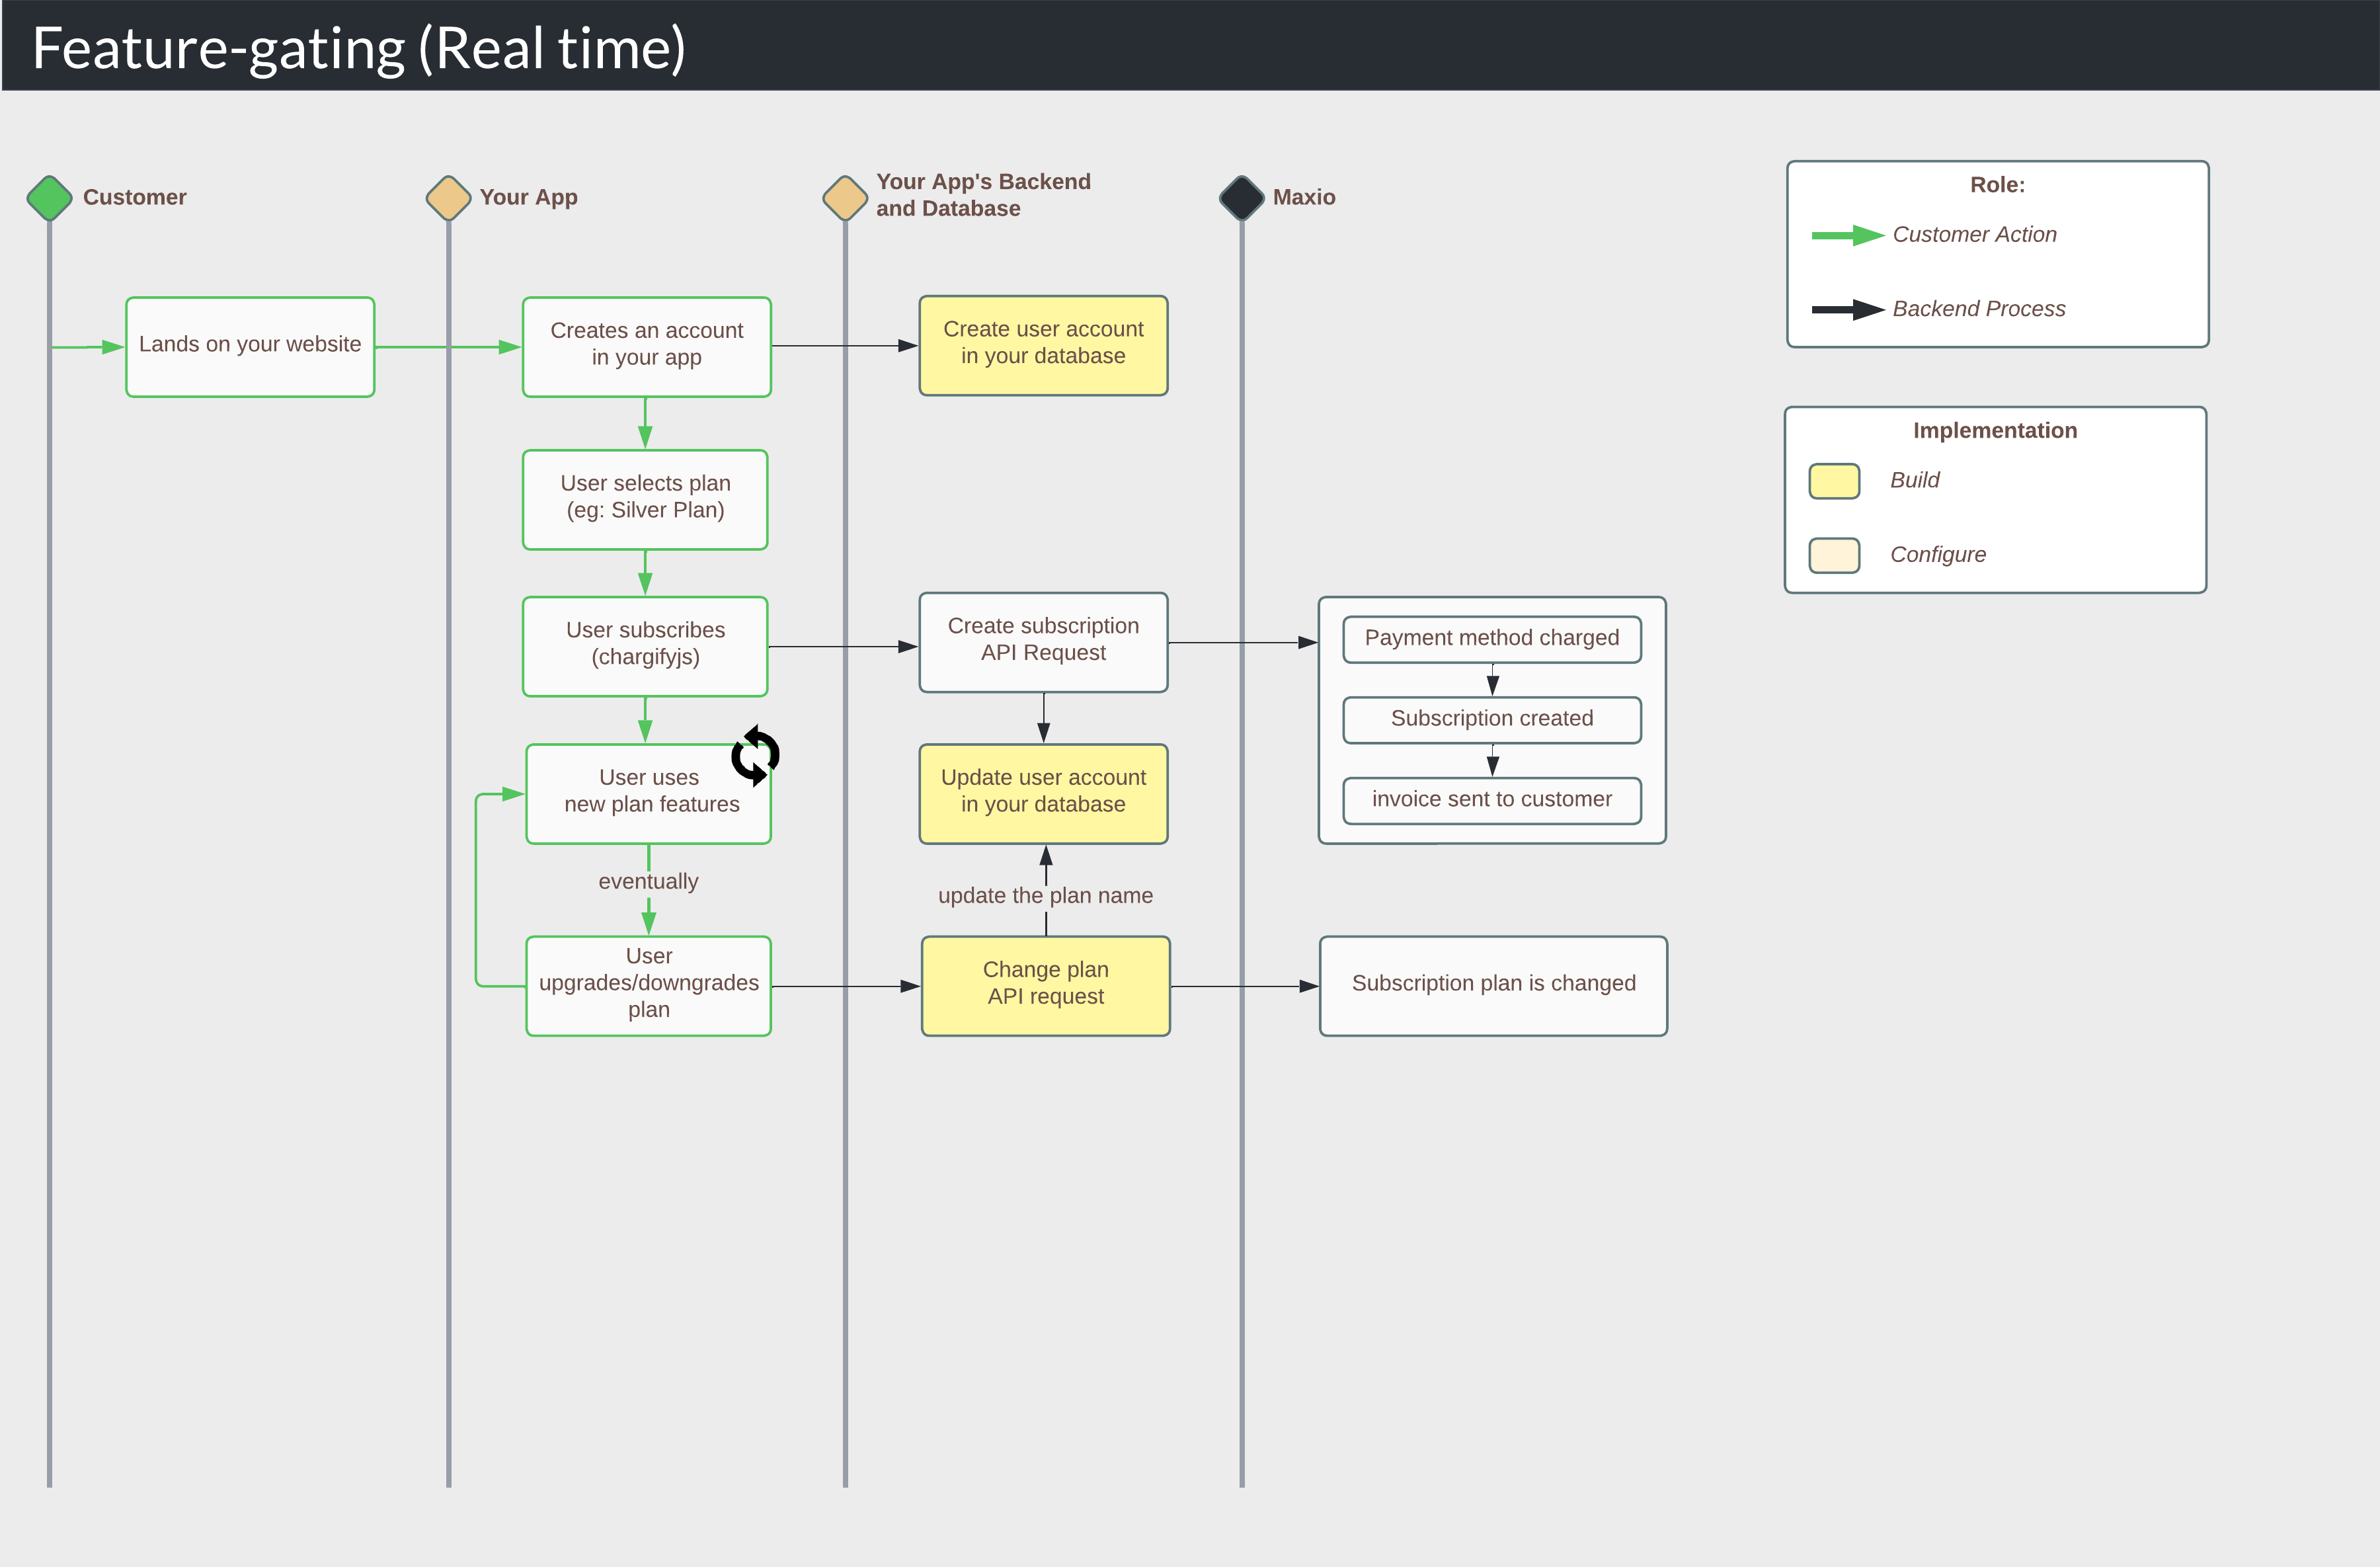Screen dimensions: 2380x1567
Task: Click the Backend and Database diamond marker
Action: point(845,198)
